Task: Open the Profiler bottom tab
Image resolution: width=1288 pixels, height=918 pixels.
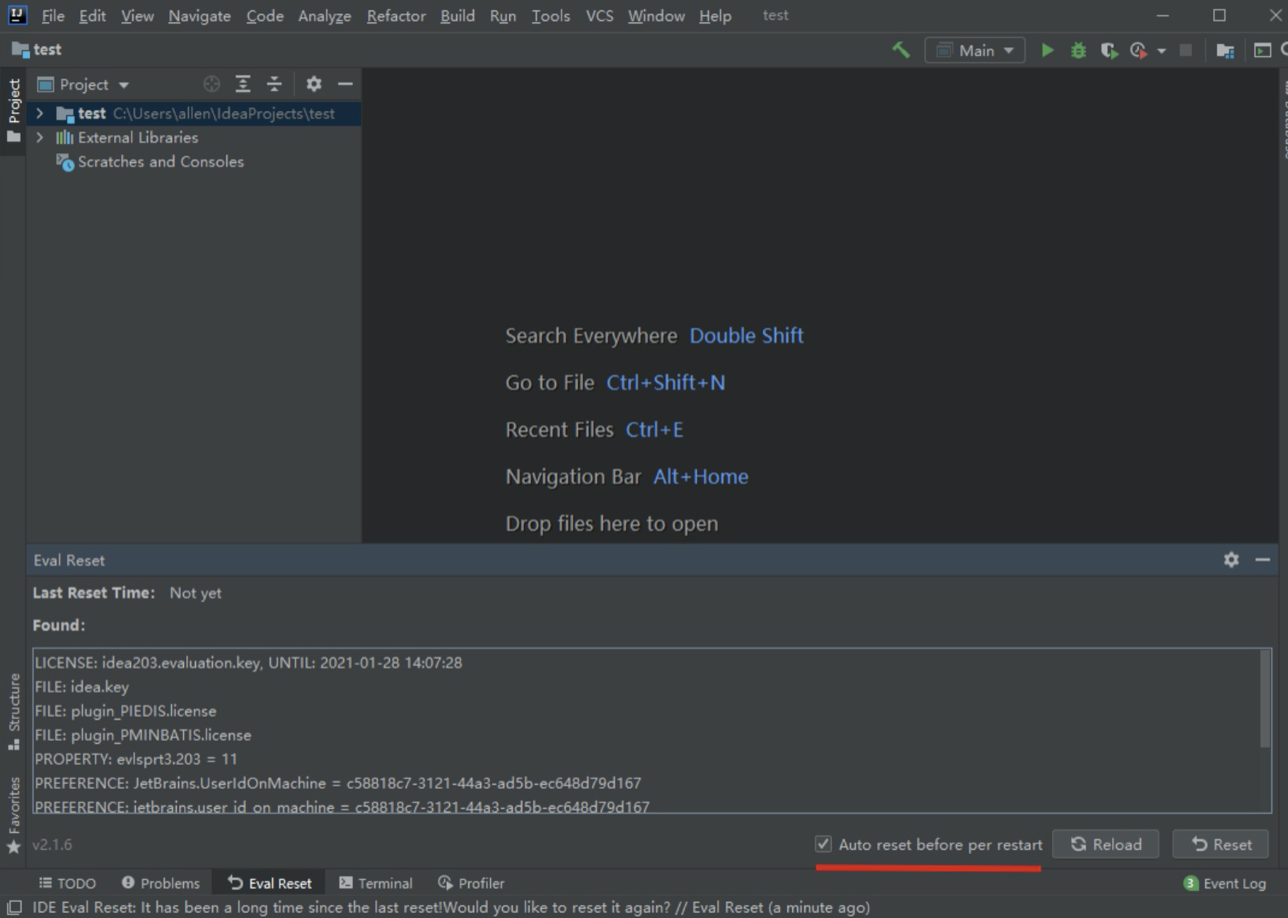Action: click(471, 883)
